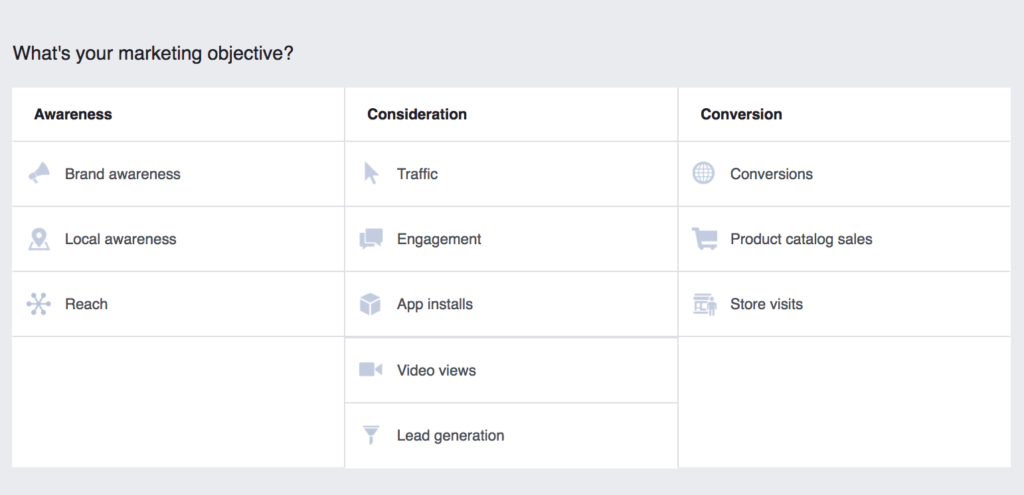The image size is (1024, 495).
Task: Select the Traffic objective label
Action: (x=417, y=174)
